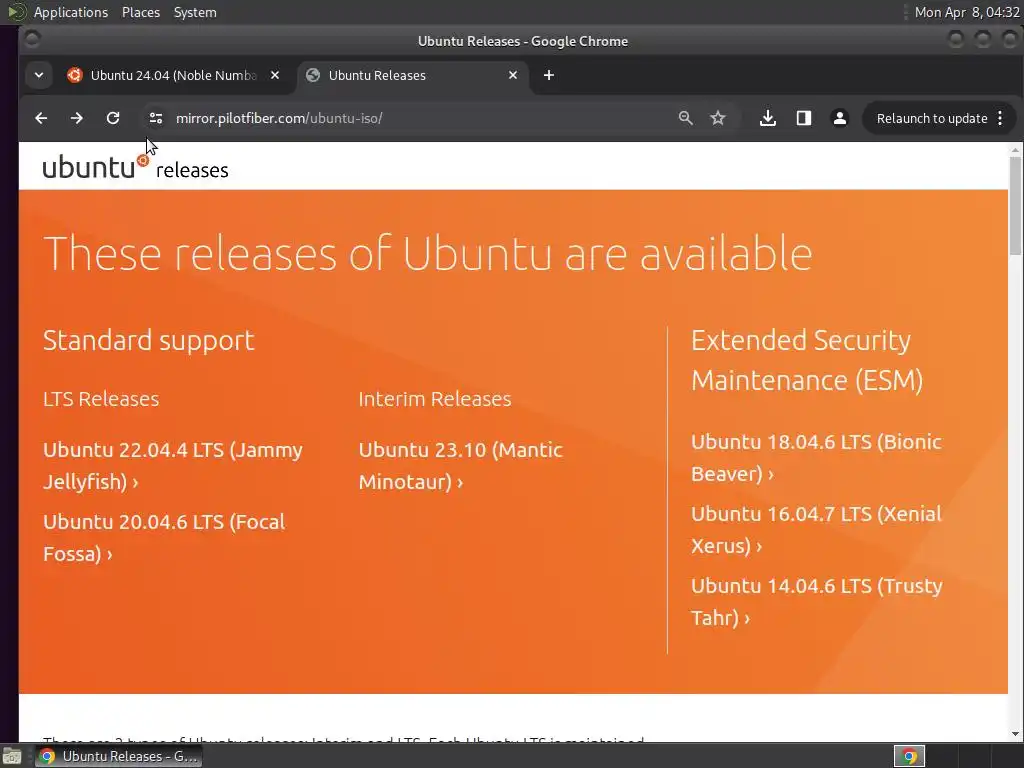Expand the tab search dropdown arrow
1024x768 pixels.
[x=39, y=75]
